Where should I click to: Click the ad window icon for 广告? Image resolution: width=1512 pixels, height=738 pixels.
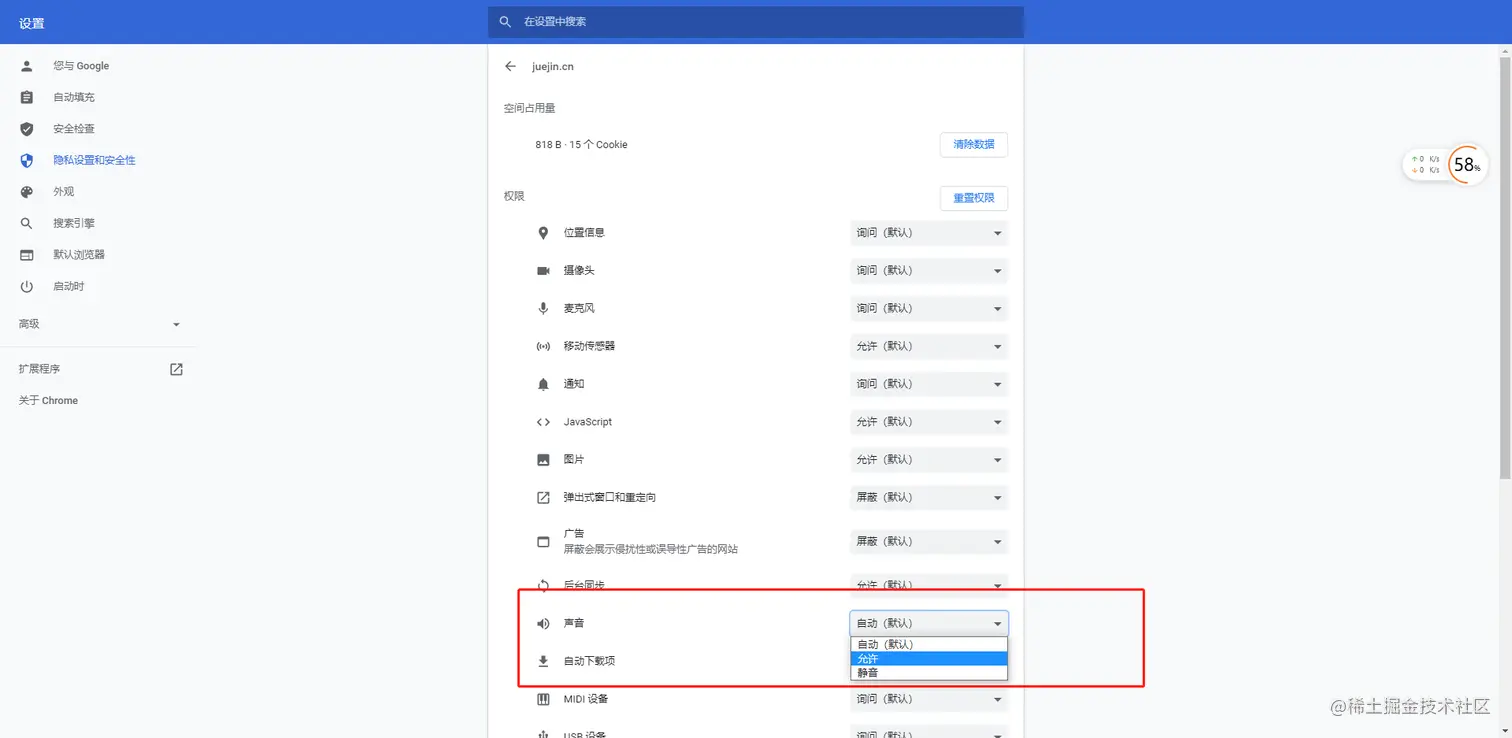[543, 541]
